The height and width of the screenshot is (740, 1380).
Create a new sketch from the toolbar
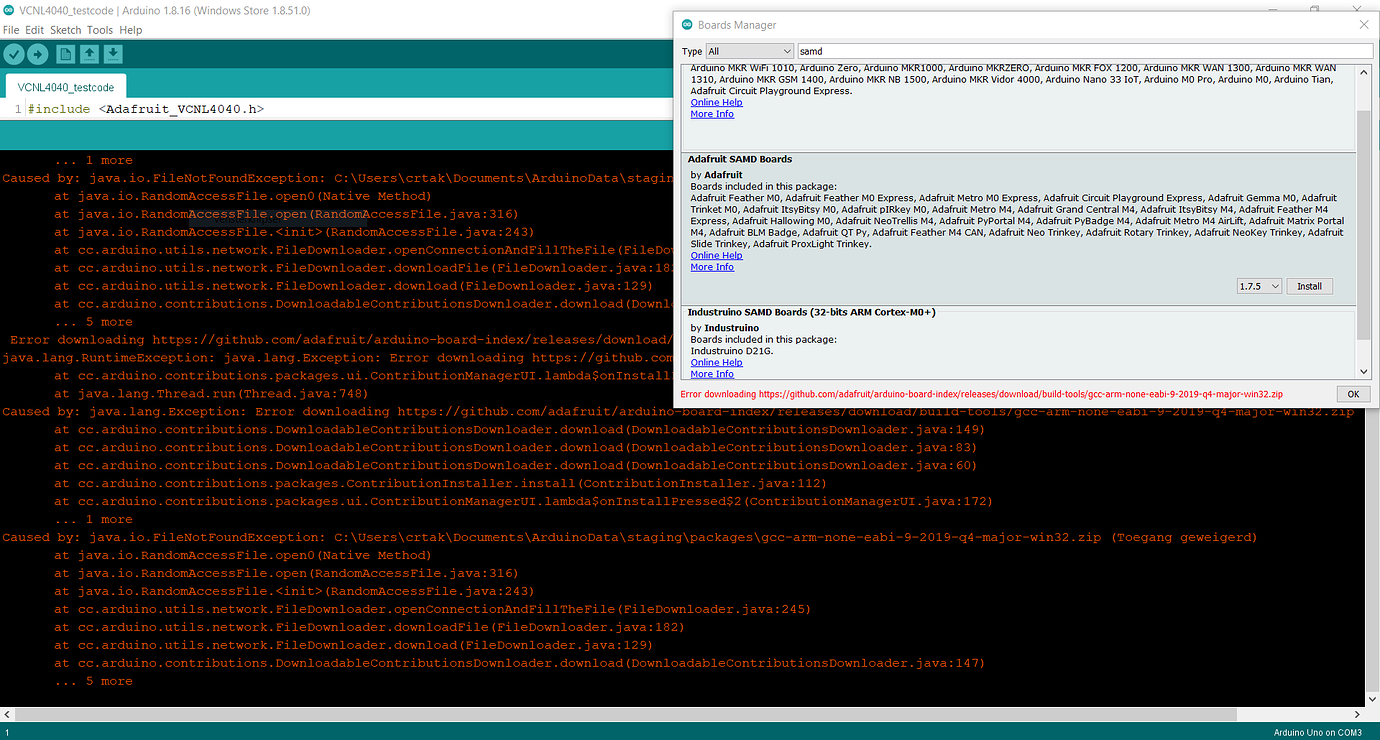pyautogui.click(x=64, y=53)
